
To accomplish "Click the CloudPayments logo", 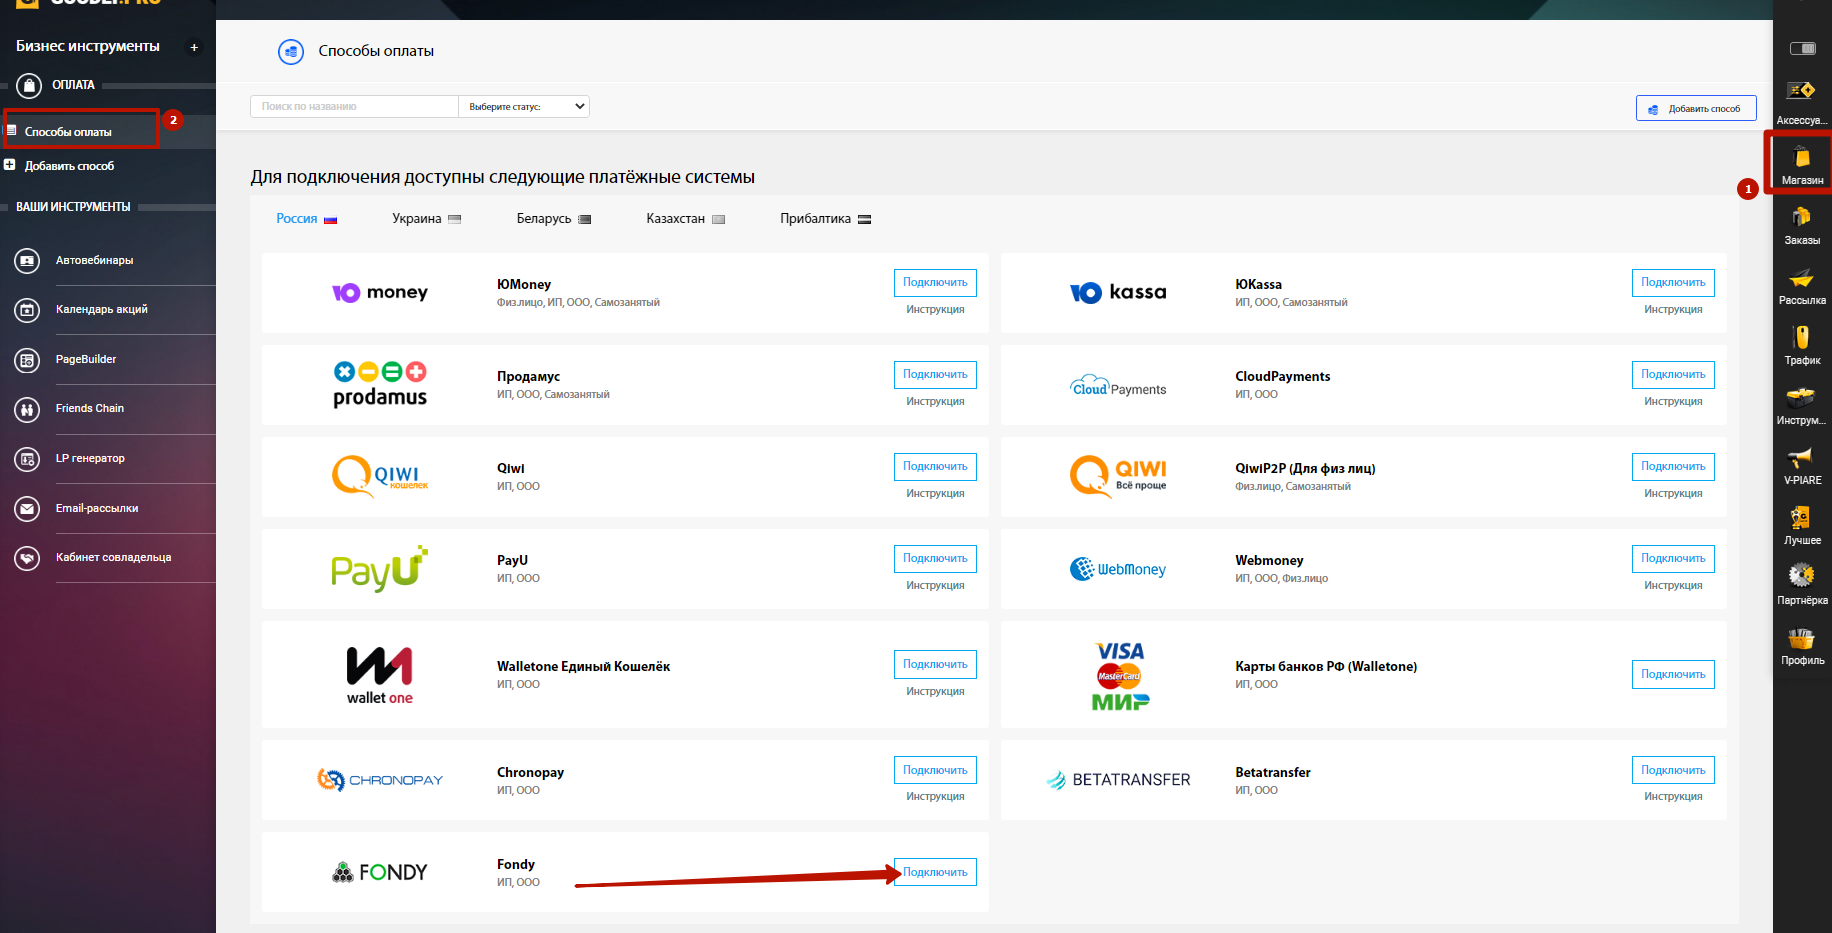I will point(1118,385).
